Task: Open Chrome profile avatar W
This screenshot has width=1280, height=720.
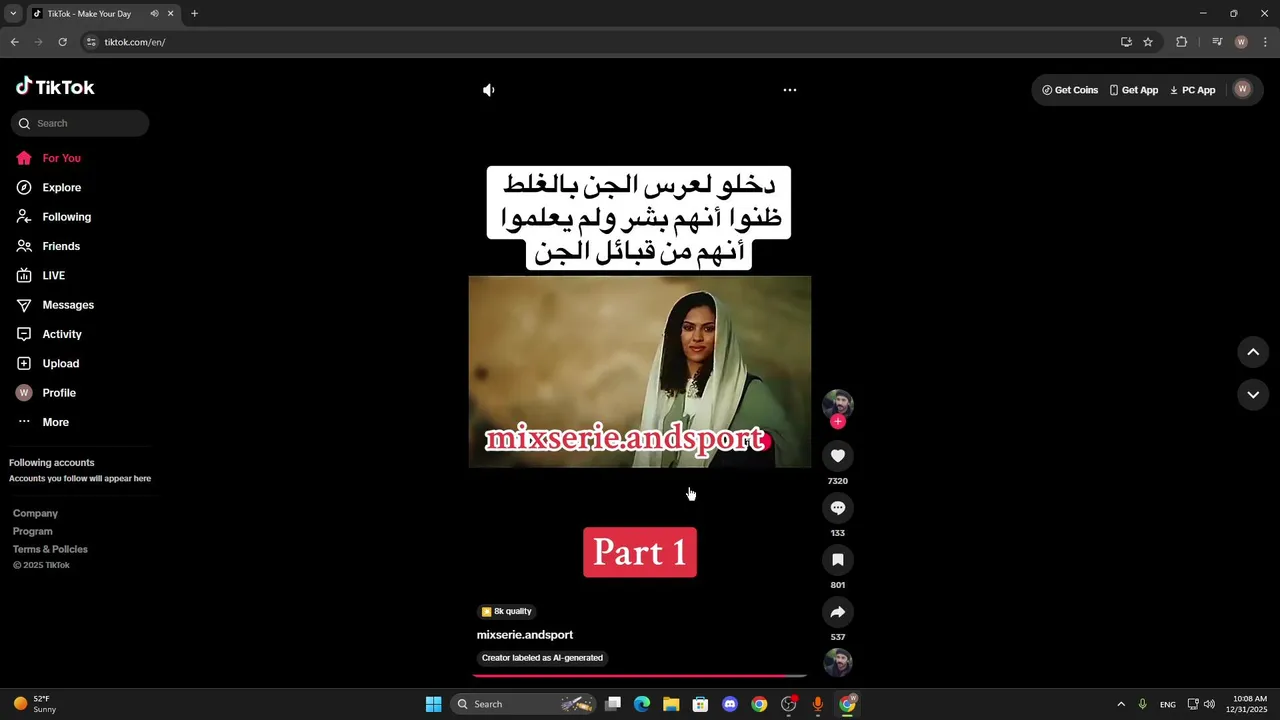Action: pyautogui.click(x=1241, y=42)
